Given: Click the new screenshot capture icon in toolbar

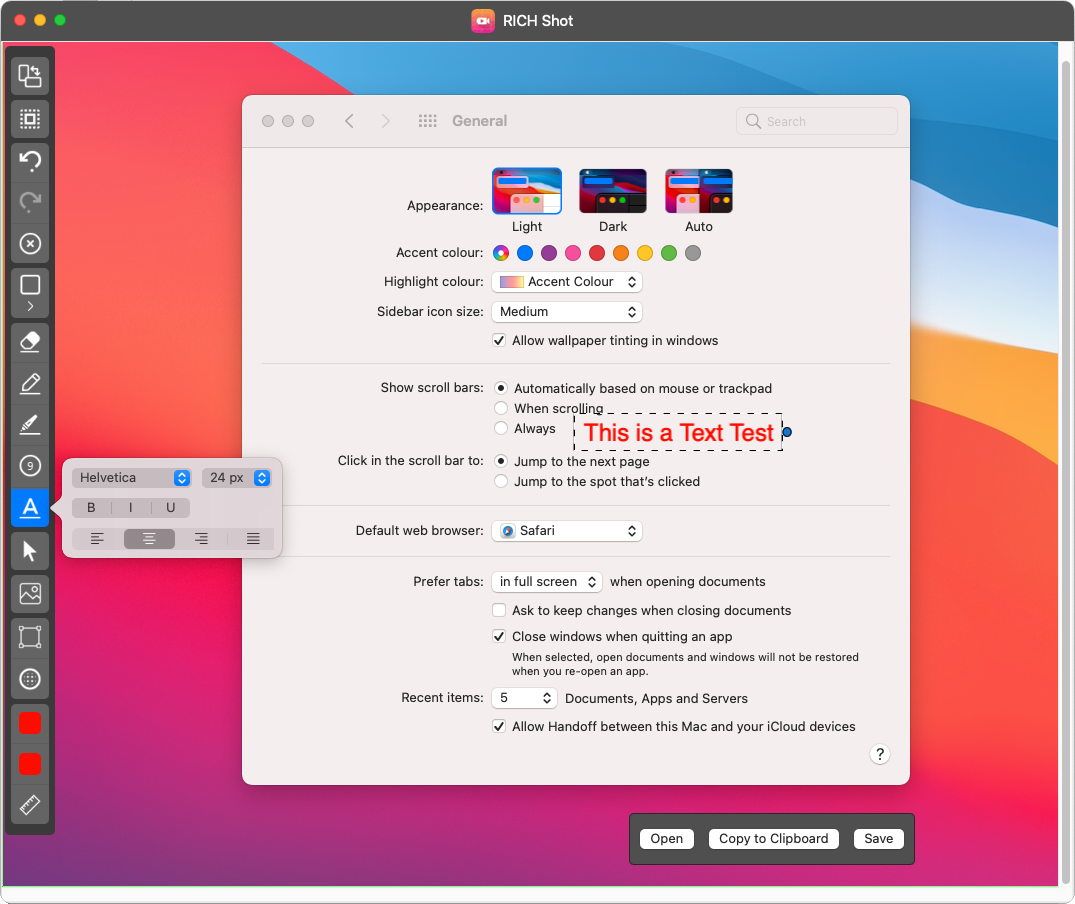Looking at the screenshot, I should (x=29, y=75).
